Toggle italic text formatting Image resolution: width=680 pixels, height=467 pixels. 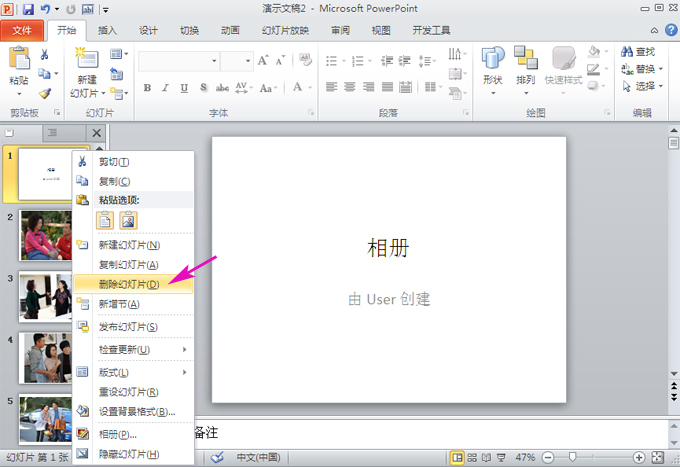pos(166,88)
